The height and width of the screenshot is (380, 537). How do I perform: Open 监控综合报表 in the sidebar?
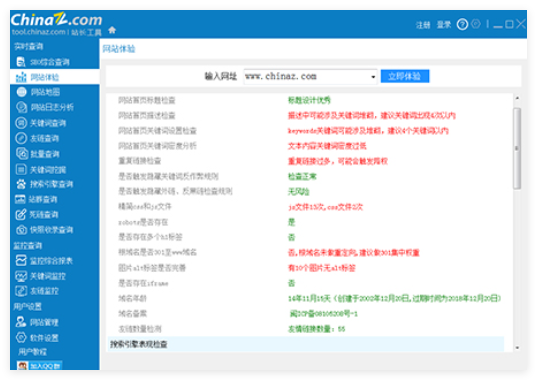point(45,261)
